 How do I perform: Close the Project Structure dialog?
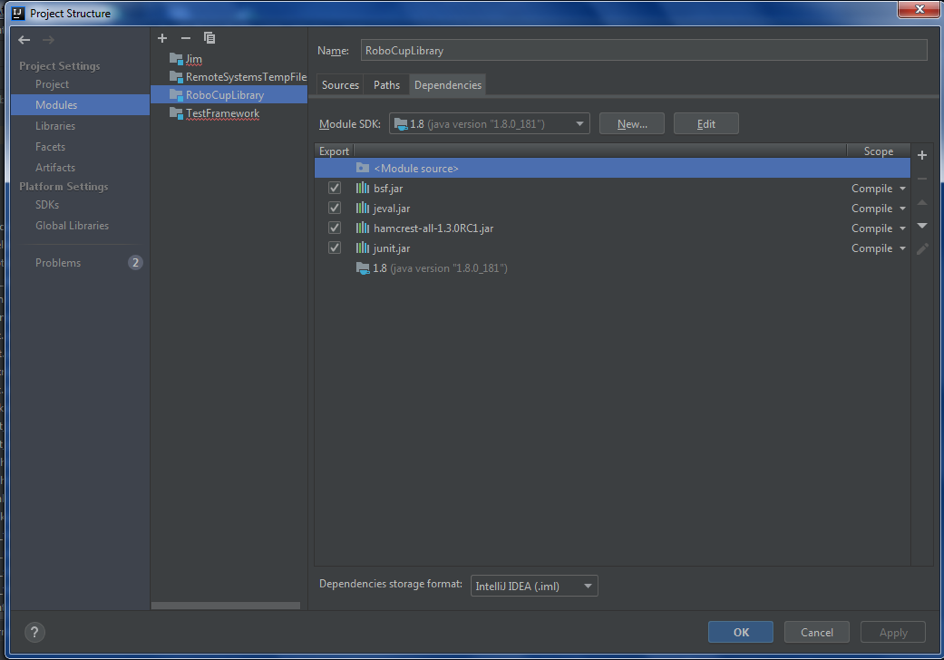click(919, 9)
